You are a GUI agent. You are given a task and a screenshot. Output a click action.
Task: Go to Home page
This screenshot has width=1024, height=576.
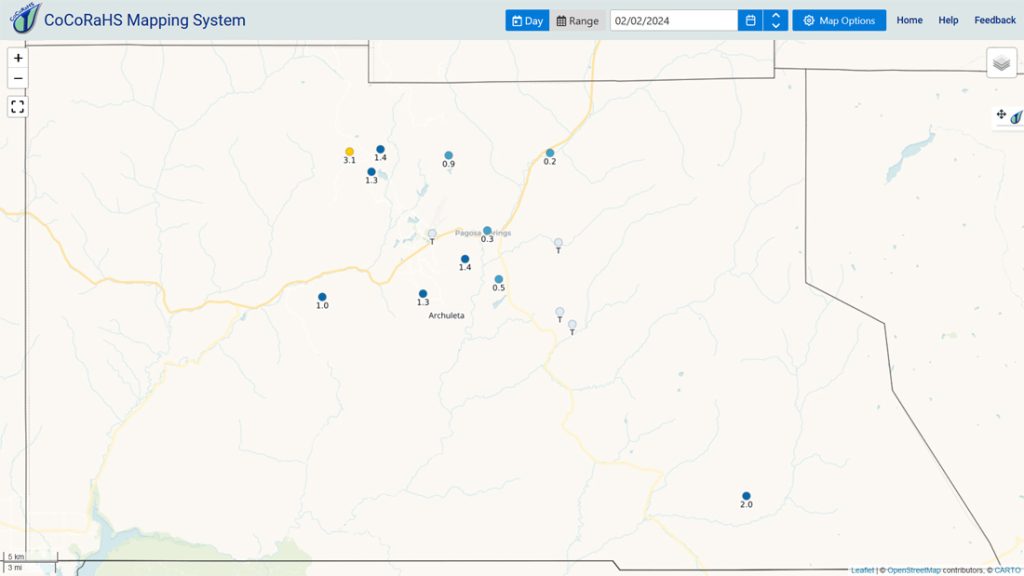click(909, 20)
